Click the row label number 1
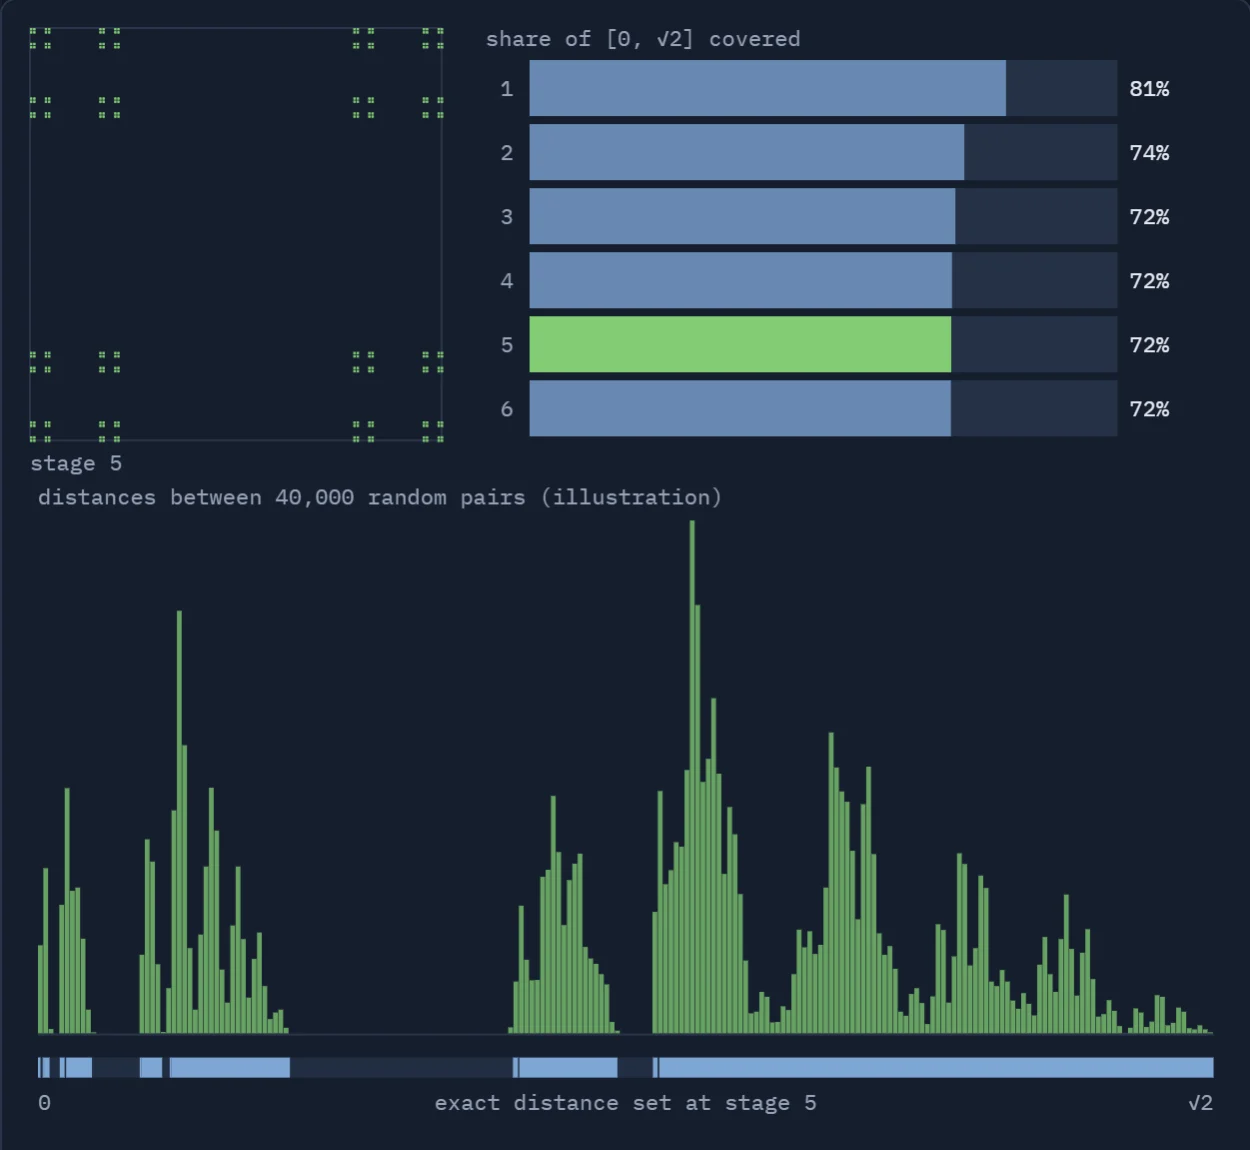 [507, 89]
